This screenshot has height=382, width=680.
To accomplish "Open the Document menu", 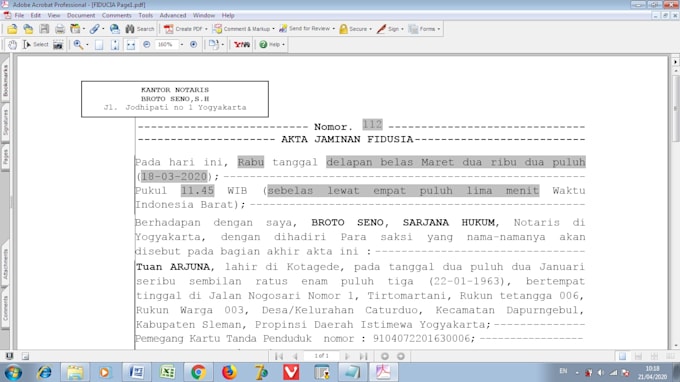I will coord(81,15).
